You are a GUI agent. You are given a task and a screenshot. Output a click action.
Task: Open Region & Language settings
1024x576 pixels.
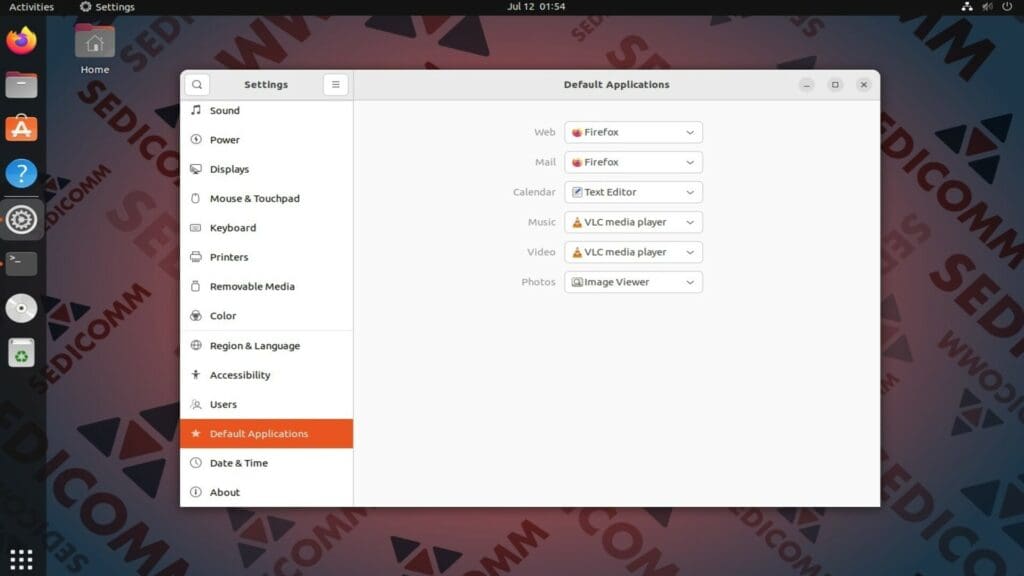pyautogui.click(x=266, y=345)
